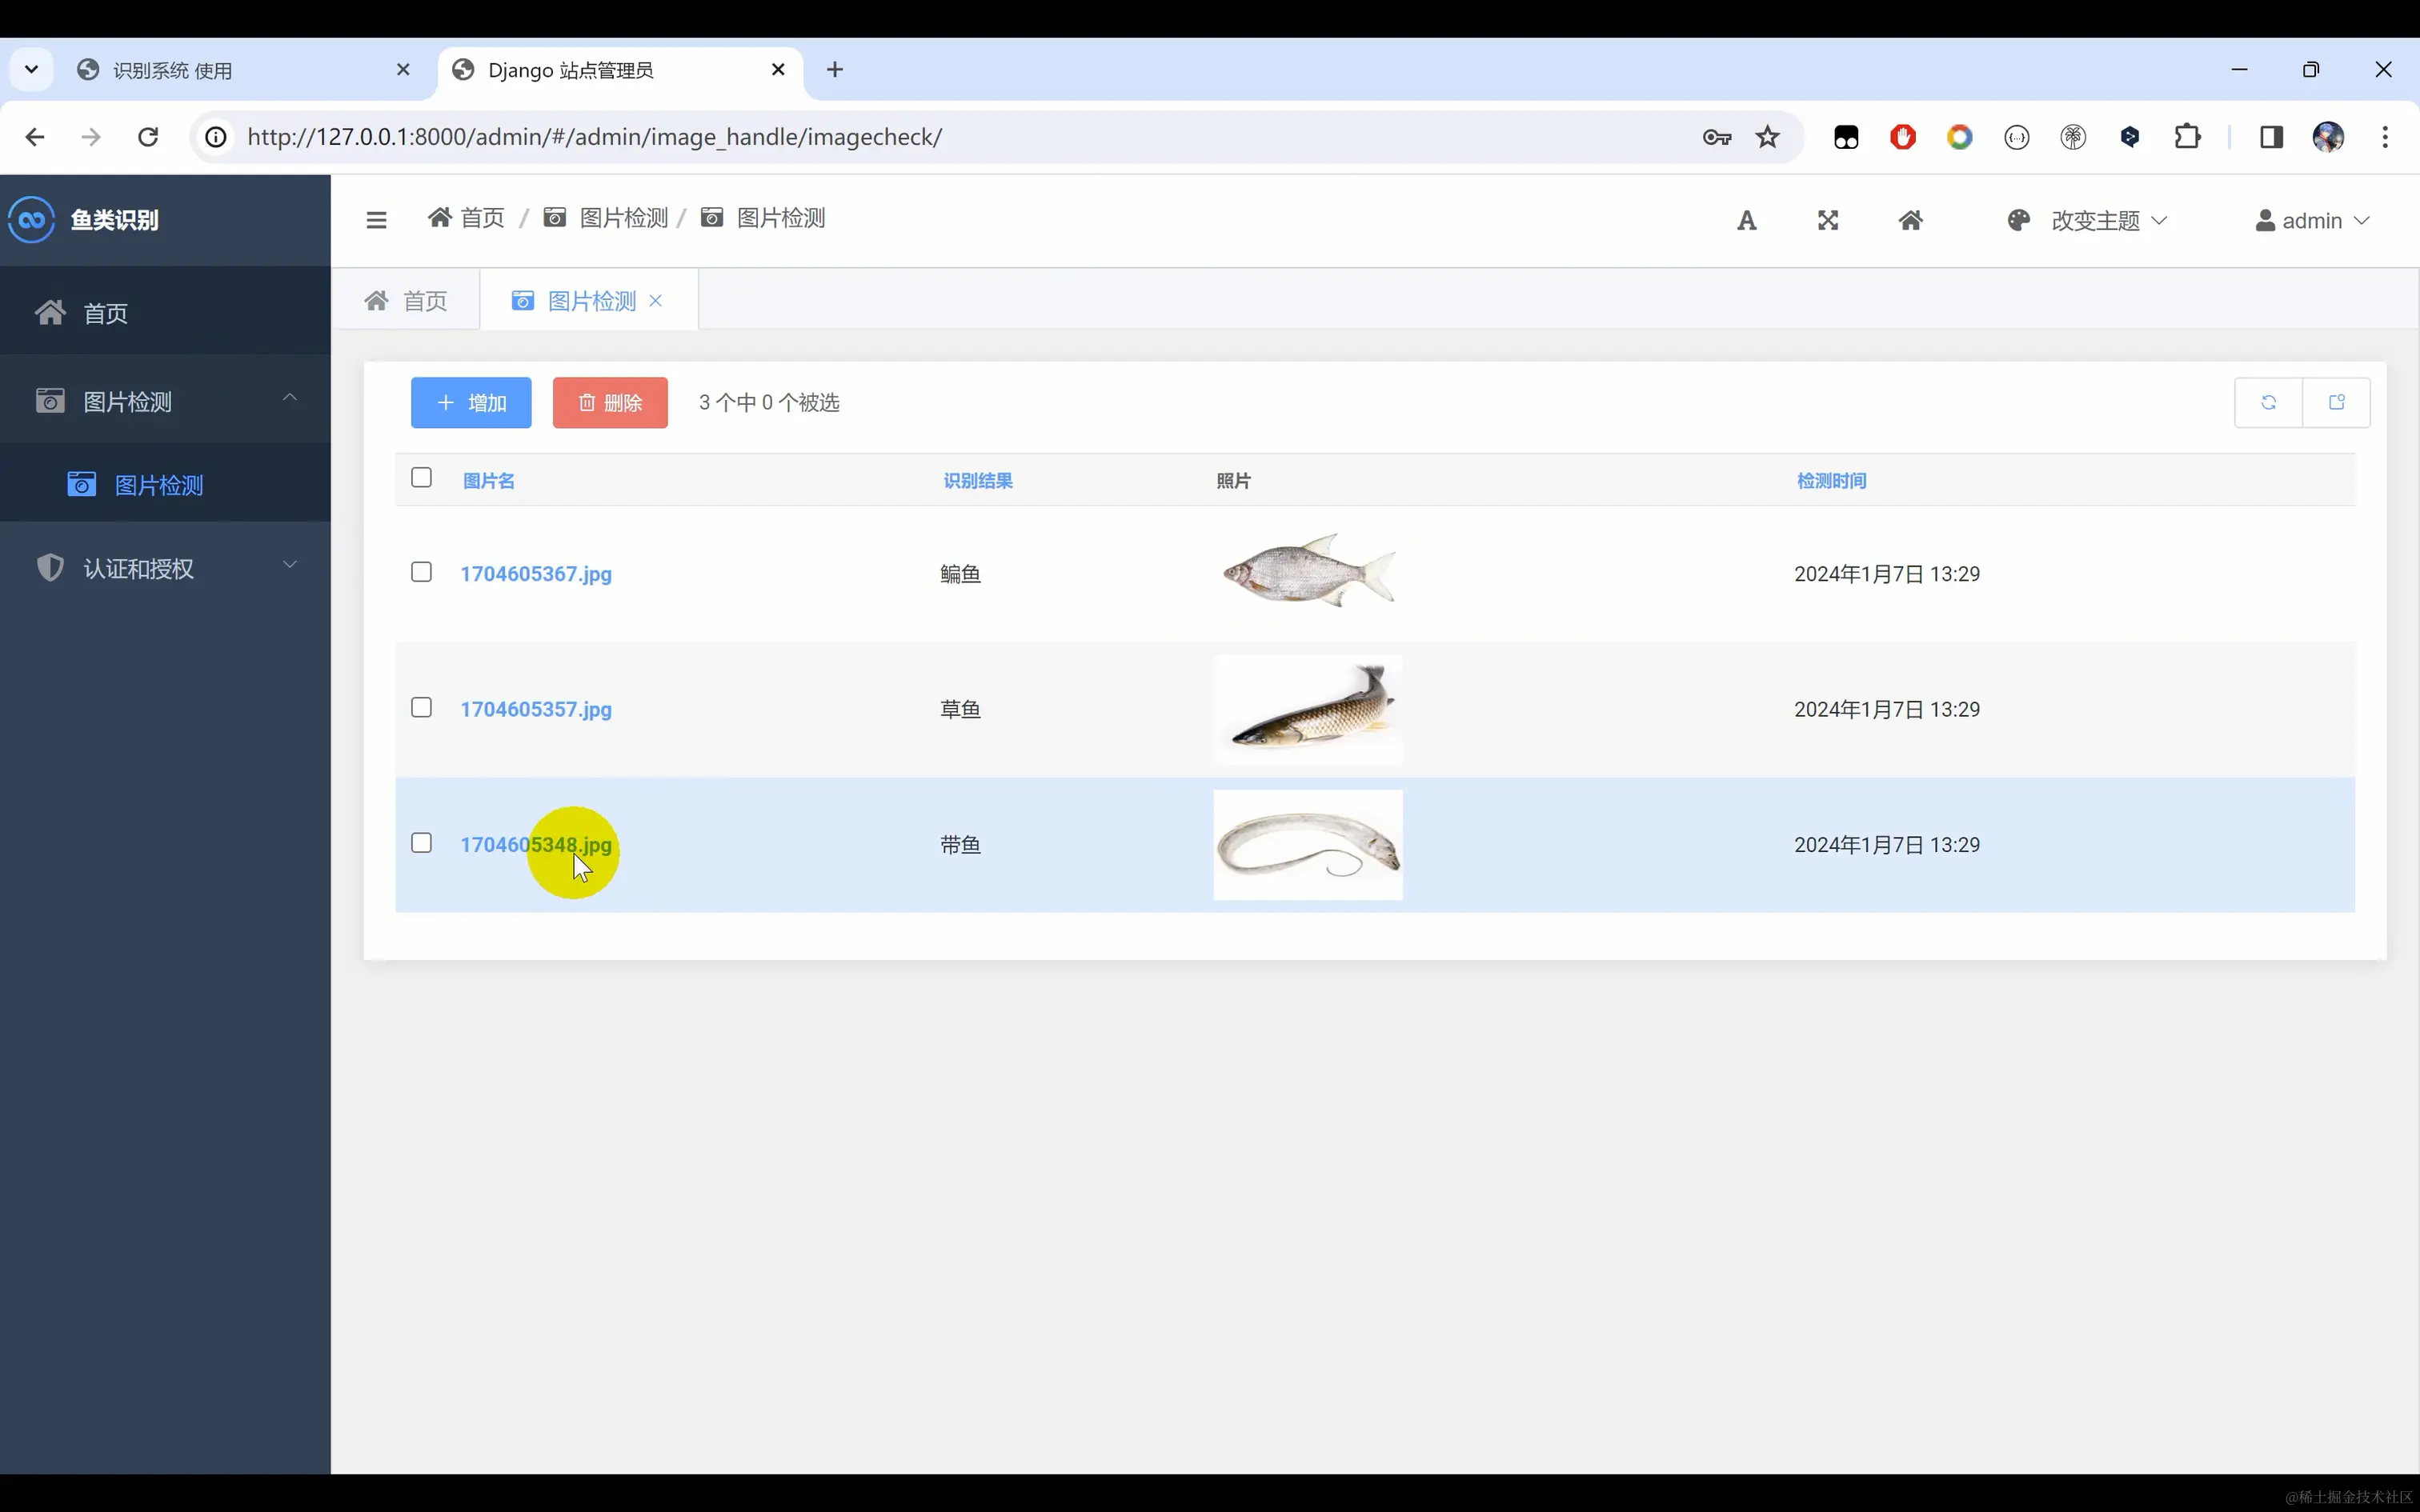
Task: Sort by the 检测时间 column header
Action: click(x=1831, y=480)
